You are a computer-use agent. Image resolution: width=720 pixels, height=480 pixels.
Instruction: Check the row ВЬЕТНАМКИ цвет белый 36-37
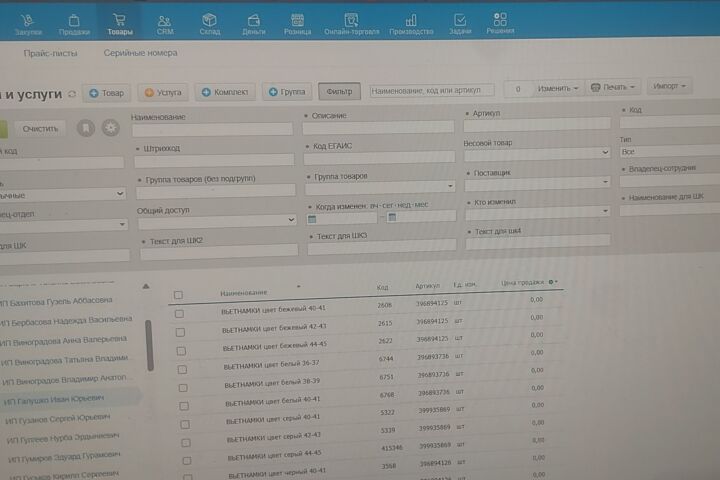pyautogui.click(x=182, y=369)
